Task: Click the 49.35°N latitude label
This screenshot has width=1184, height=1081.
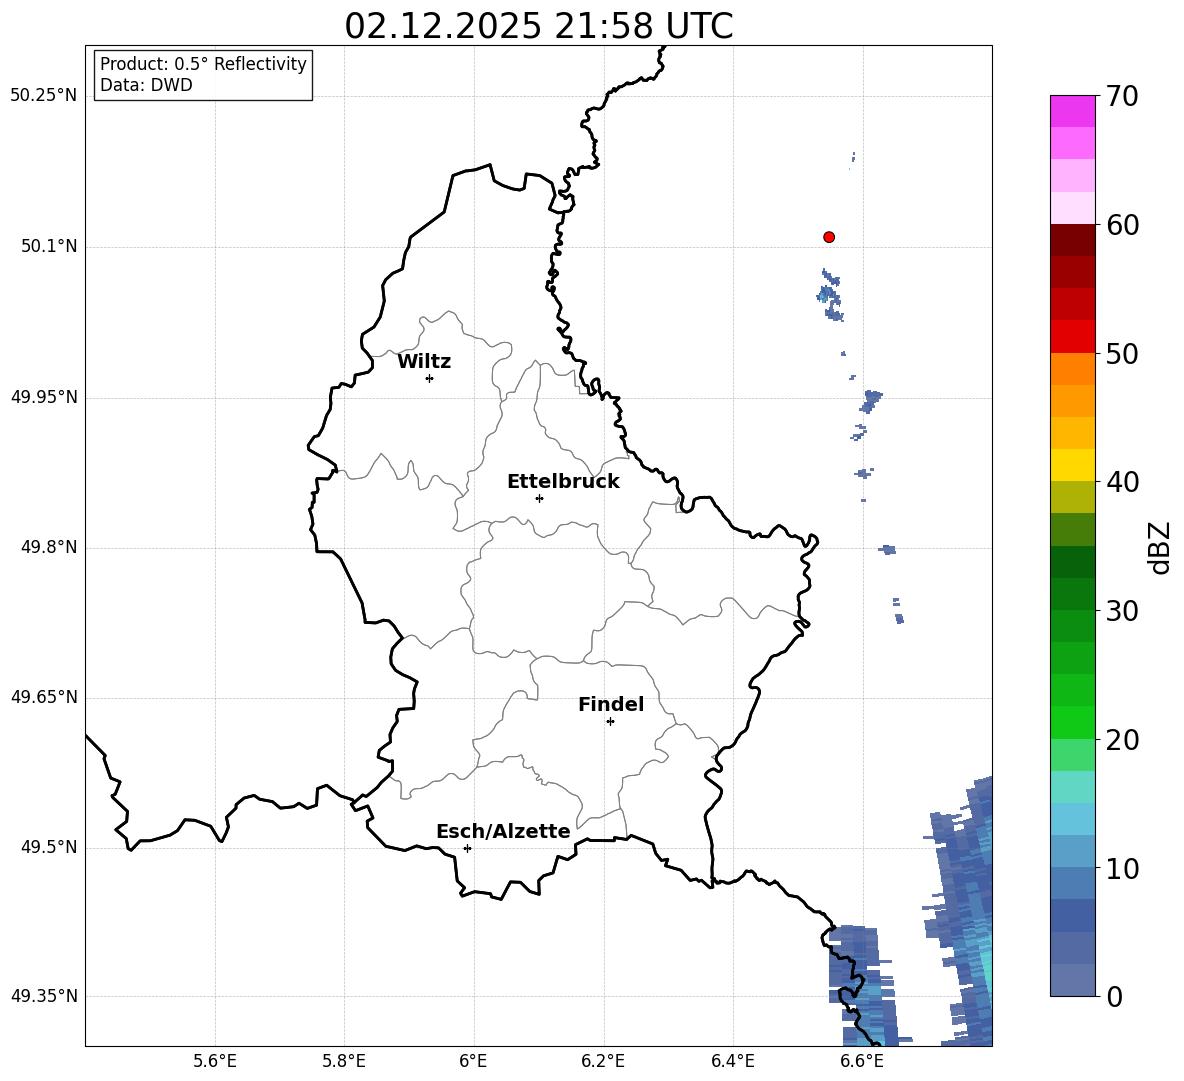Action: 44,996
